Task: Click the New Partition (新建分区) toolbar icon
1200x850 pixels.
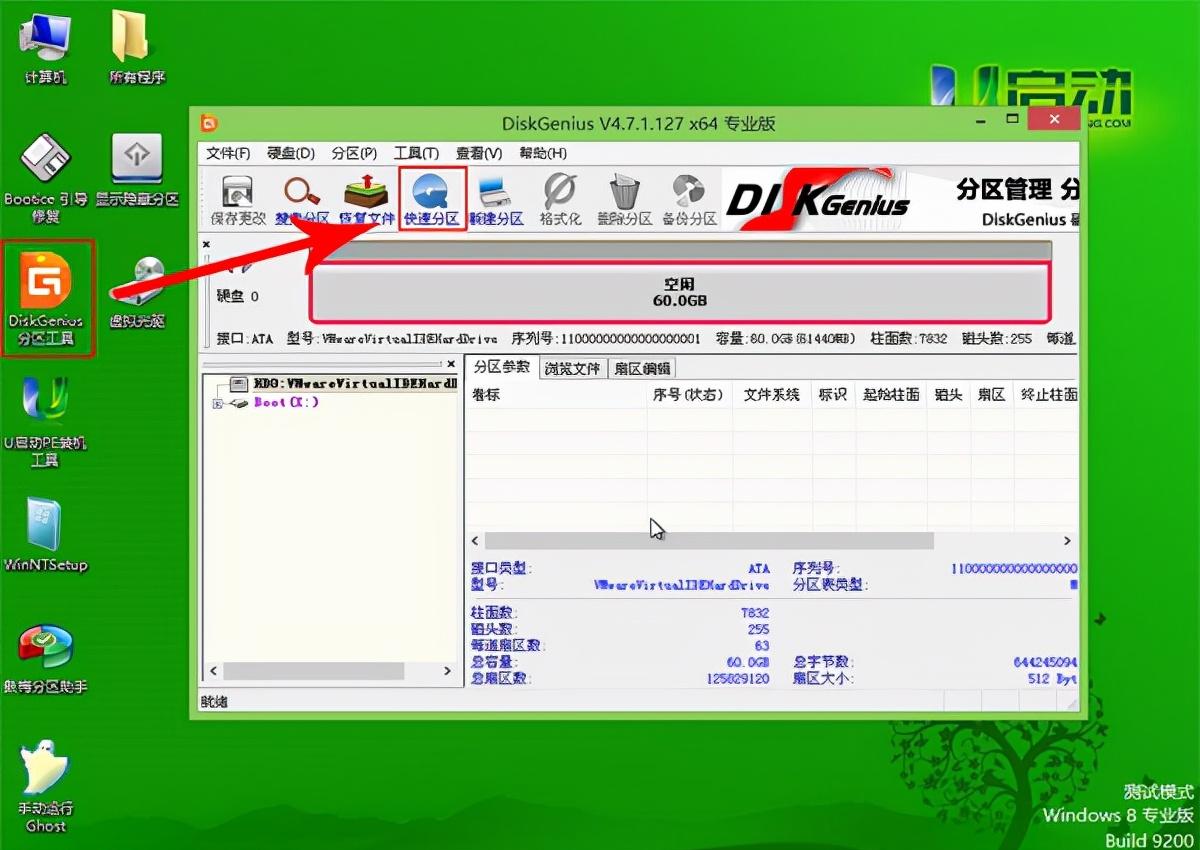Action: click(496, 201)
